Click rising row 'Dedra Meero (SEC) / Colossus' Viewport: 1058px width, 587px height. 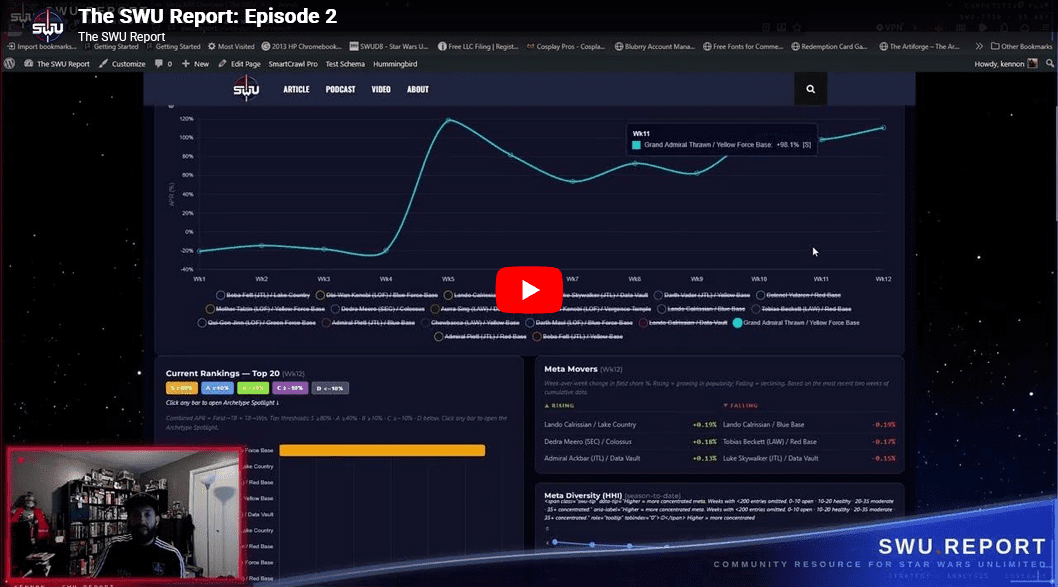[x=630, y=441]
